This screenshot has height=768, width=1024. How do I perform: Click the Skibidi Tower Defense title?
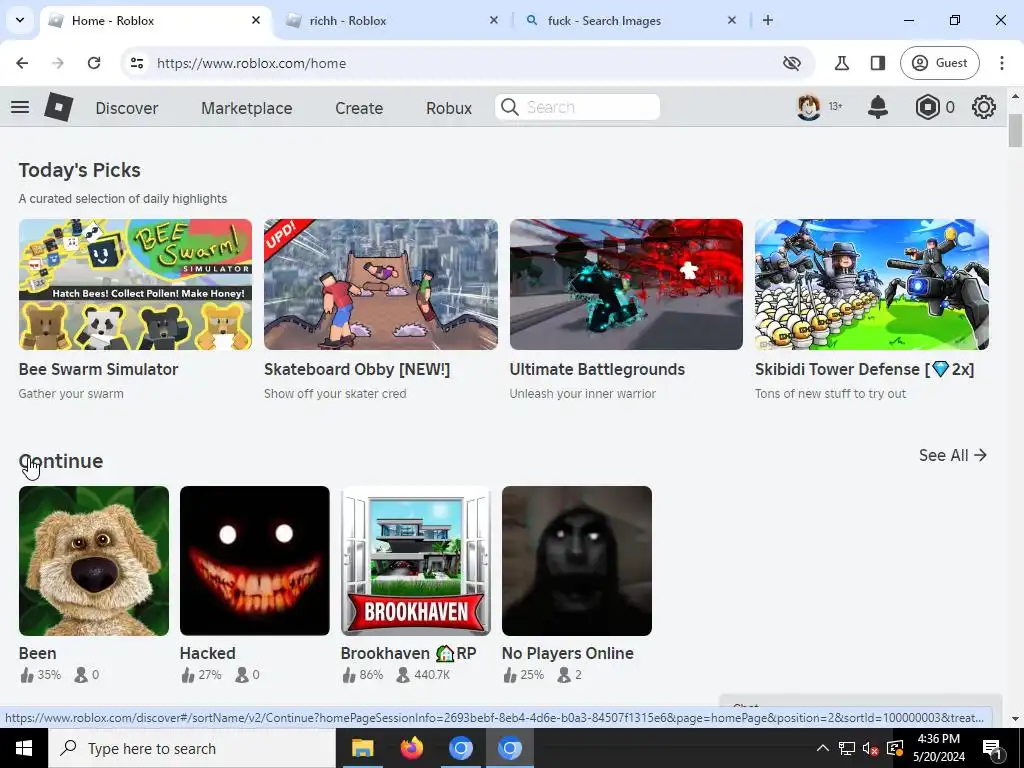coord(864,369)
